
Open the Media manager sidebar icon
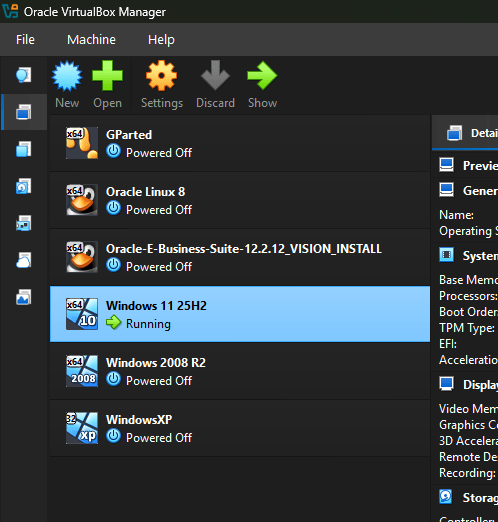23,186
